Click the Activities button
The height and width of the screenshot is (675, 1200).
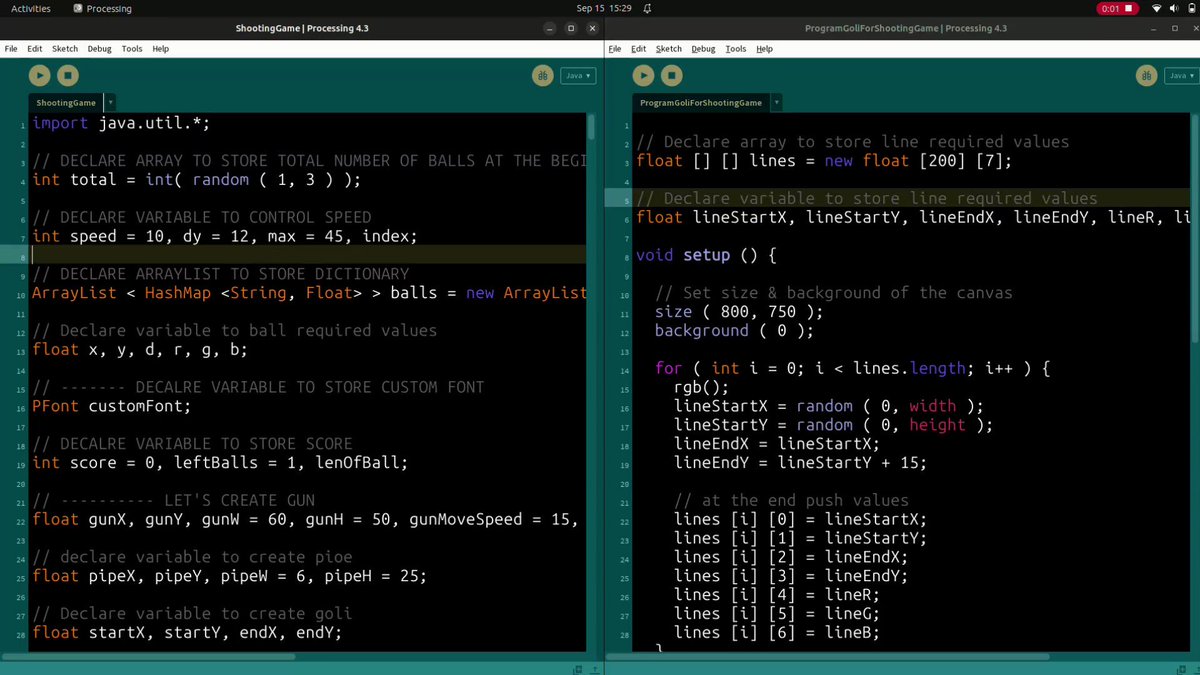click(x=31, y=8)
